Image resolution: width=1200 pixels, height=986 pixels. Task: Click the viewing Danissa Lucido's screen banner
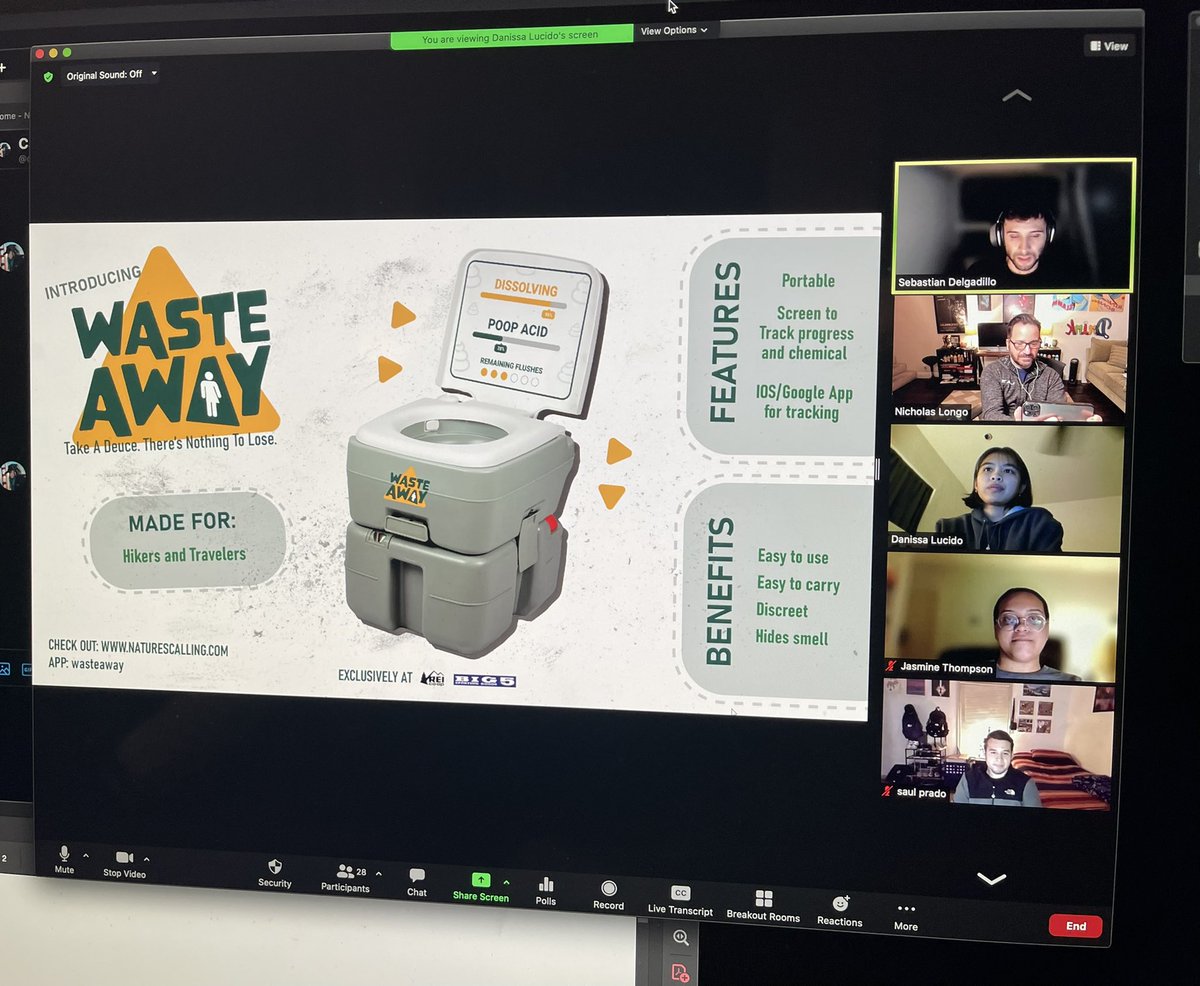[x=510, y=37]
